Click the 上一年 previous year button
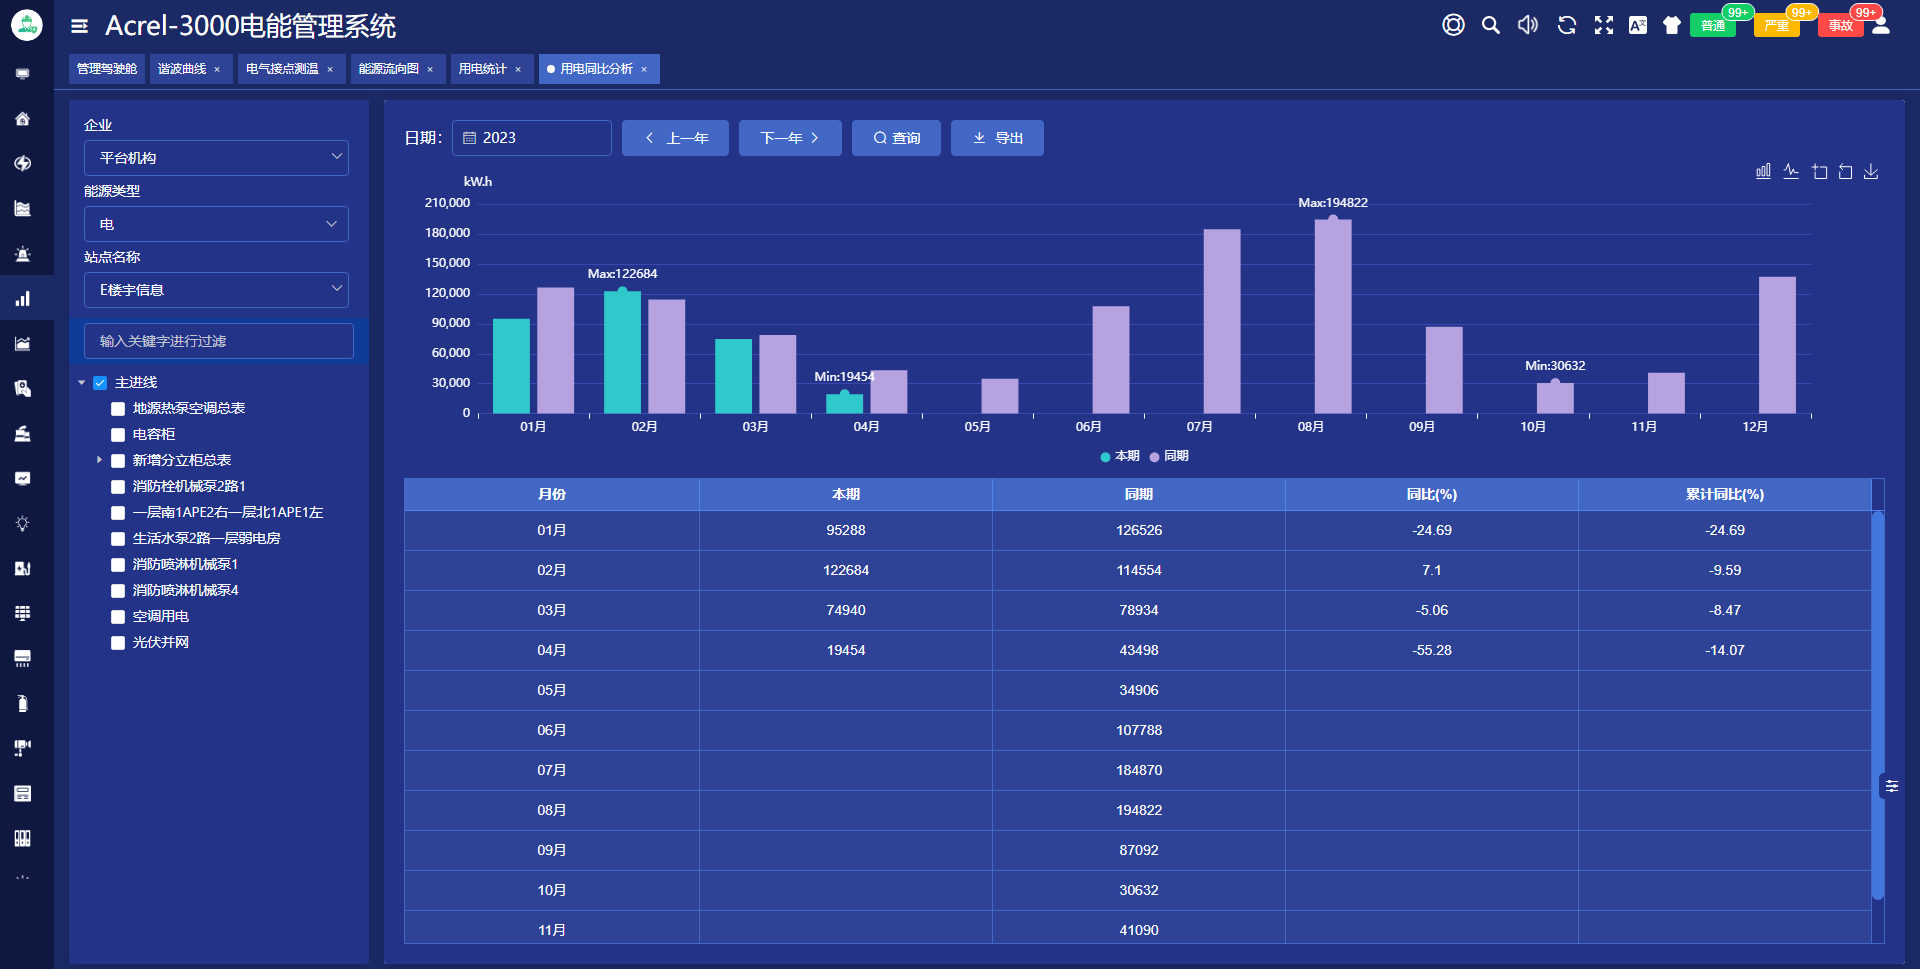Screen dimensions: 1920x969 675,138
